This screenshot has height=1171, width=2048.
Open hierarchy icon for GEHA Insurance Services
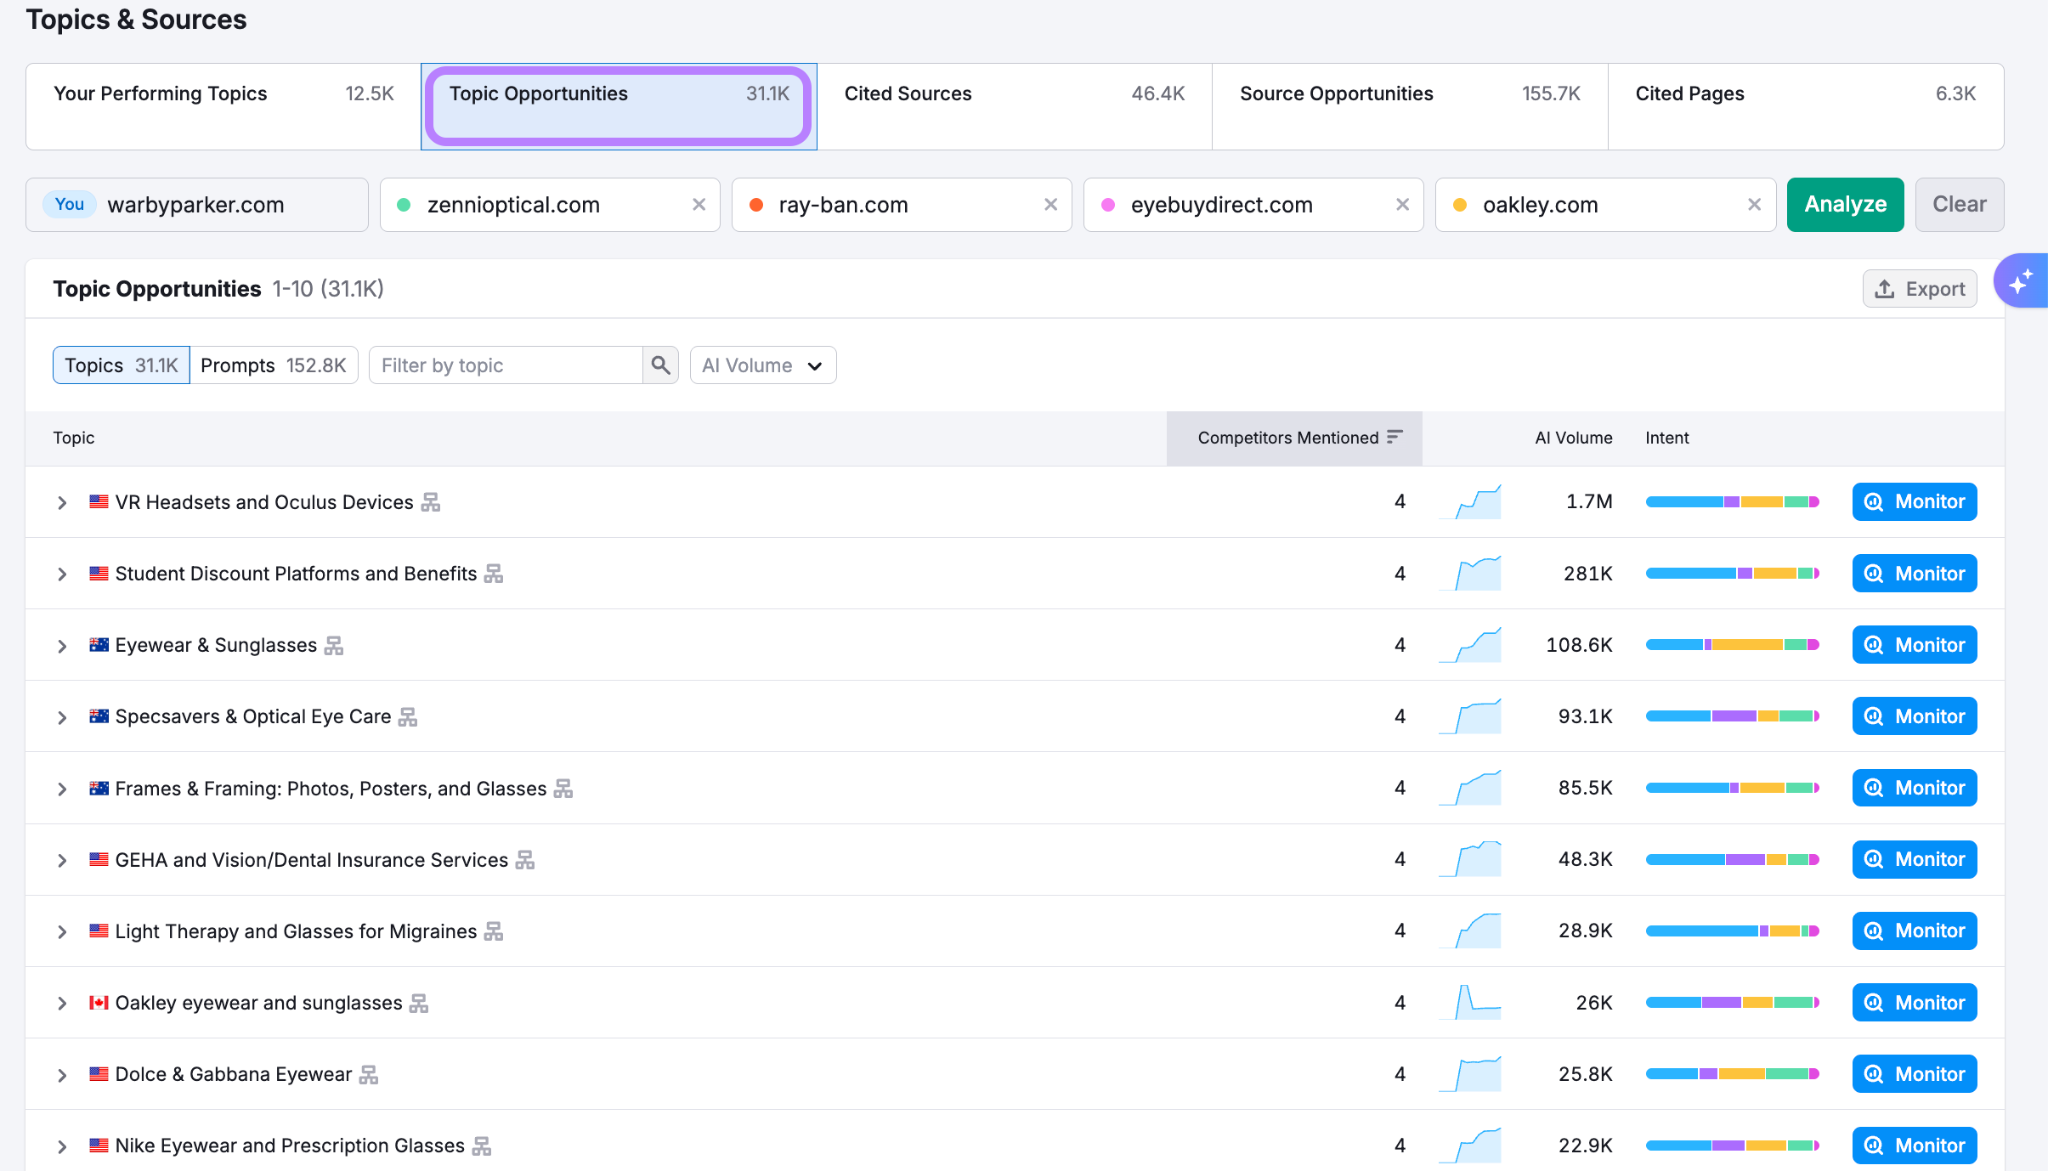point(525,860)
